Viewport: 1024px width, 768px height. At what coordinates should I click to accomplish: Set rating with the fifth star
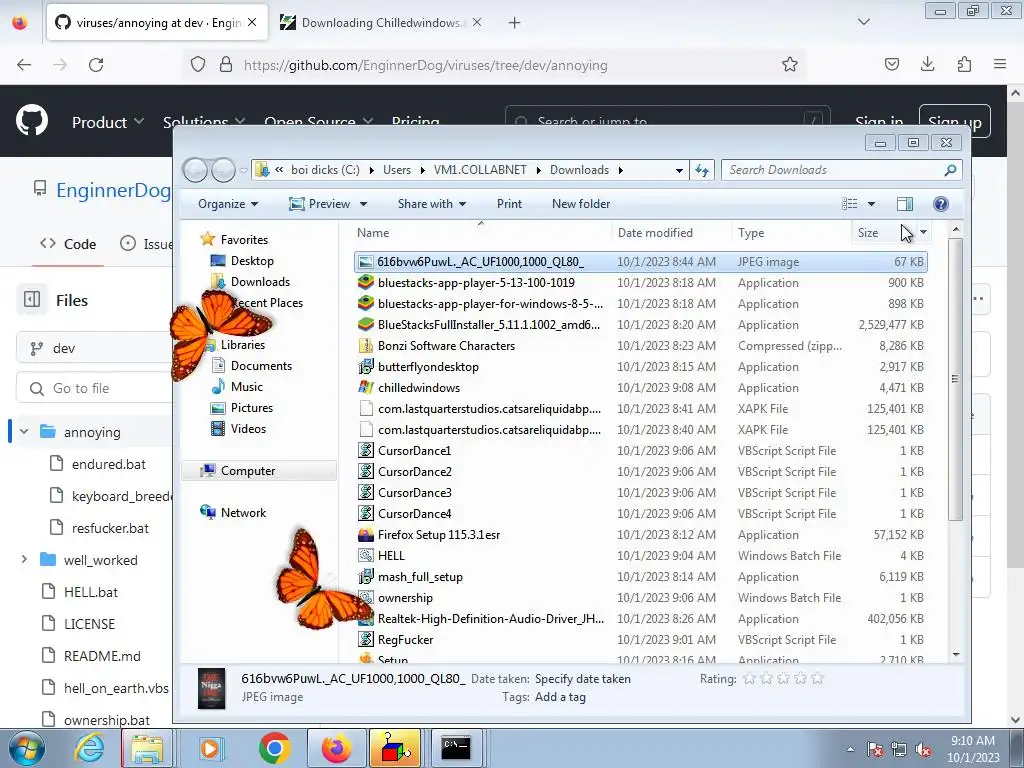click(x=817, y=679)
